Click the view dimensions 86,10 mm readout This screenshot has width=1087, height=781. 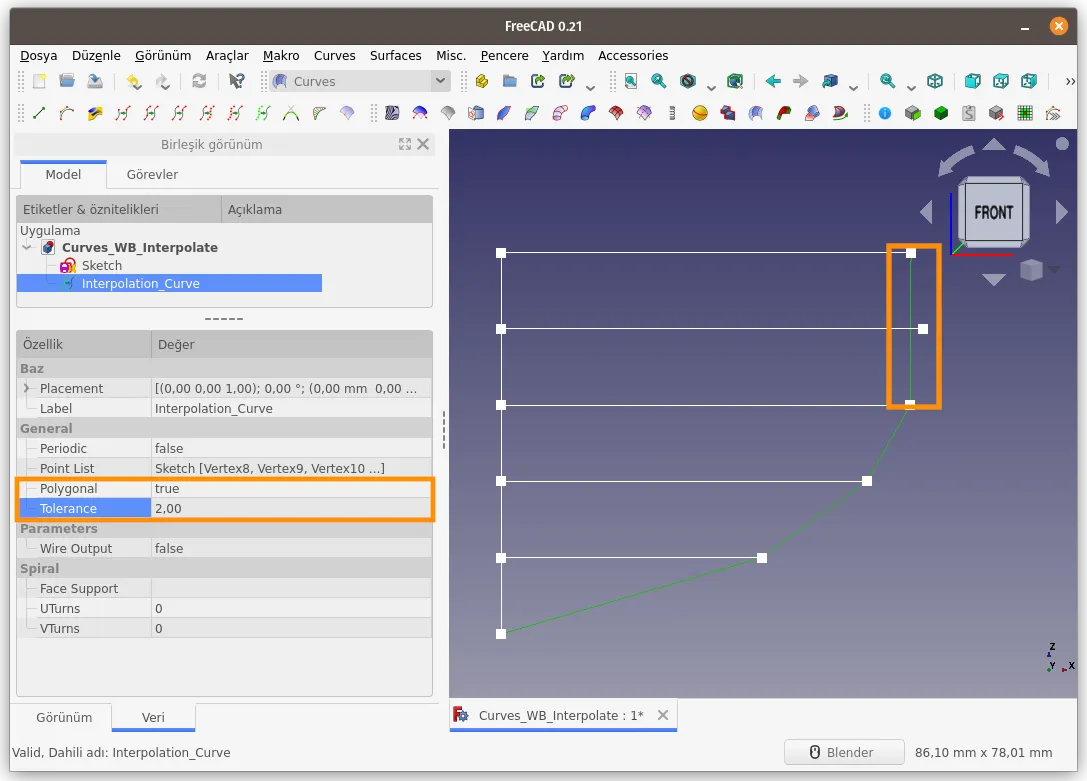click(x=983, y=753)
